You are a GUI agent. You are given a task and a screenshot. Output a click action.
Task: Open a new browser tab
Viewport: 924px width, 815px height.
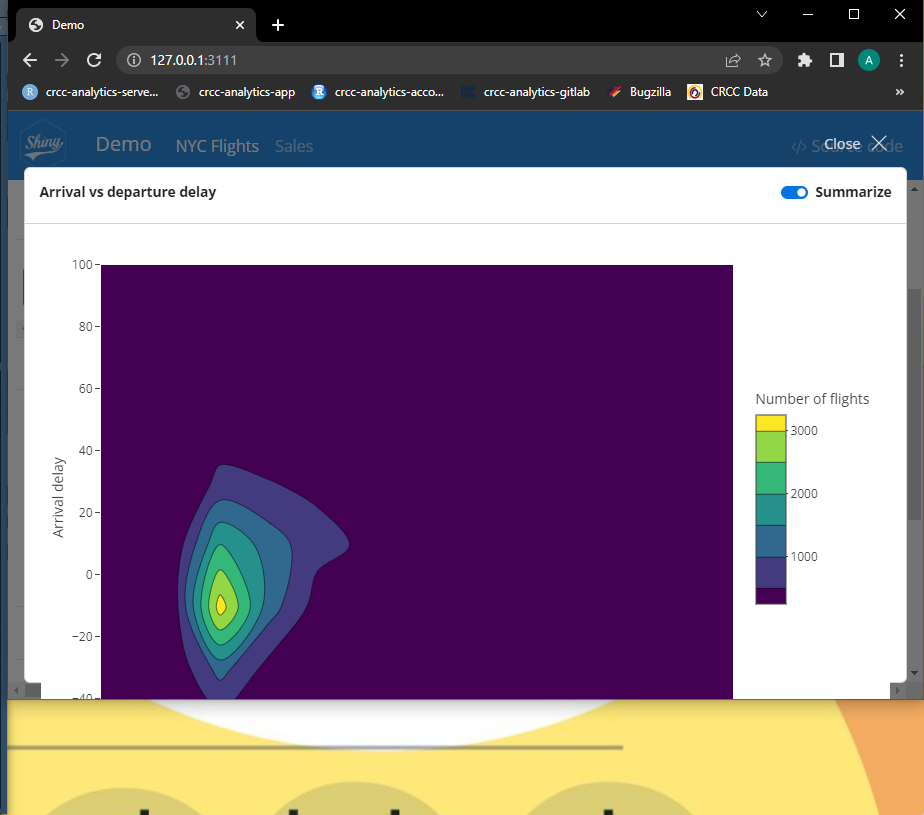click(278, 25)
